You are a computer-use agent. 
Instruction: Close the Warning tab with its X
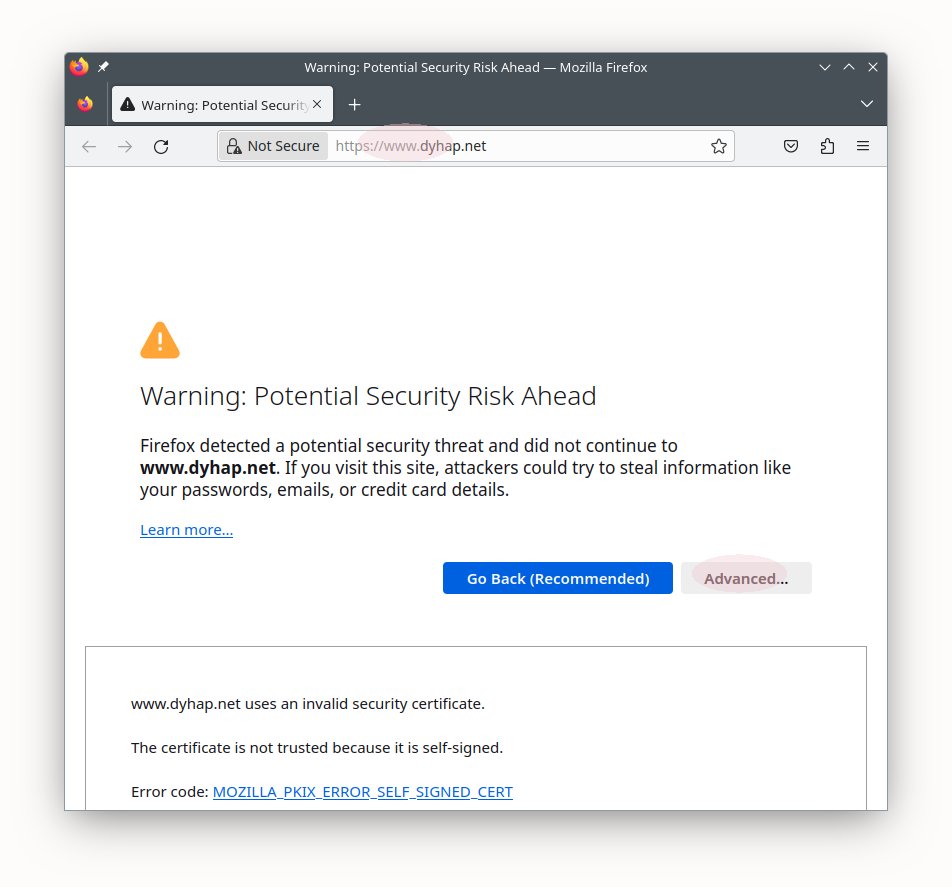tap(317, 104)
